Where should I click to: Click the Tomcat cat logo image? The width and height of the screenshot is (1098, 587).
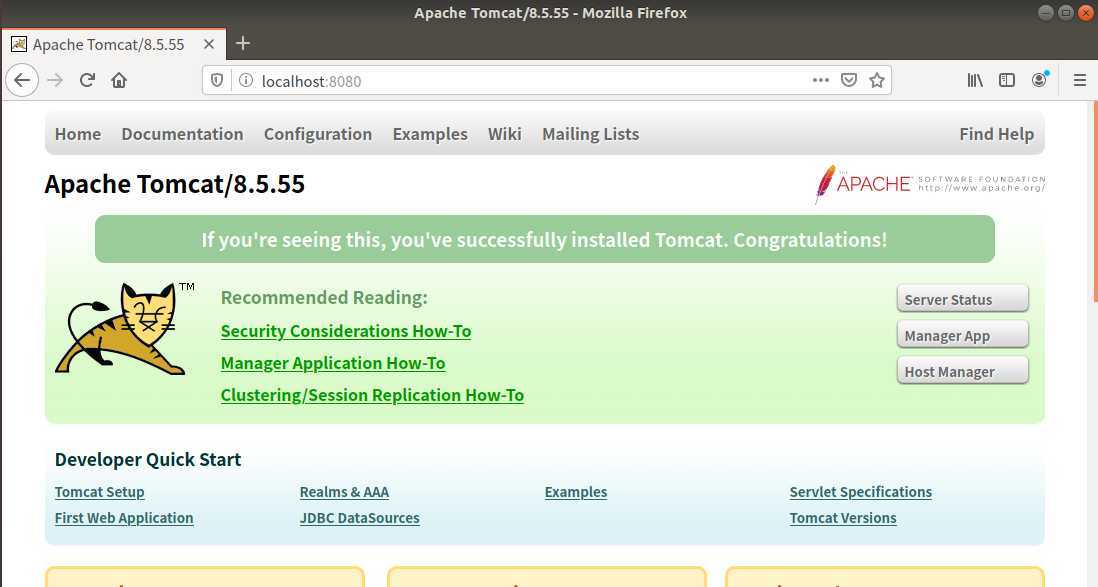coord(125,329)
